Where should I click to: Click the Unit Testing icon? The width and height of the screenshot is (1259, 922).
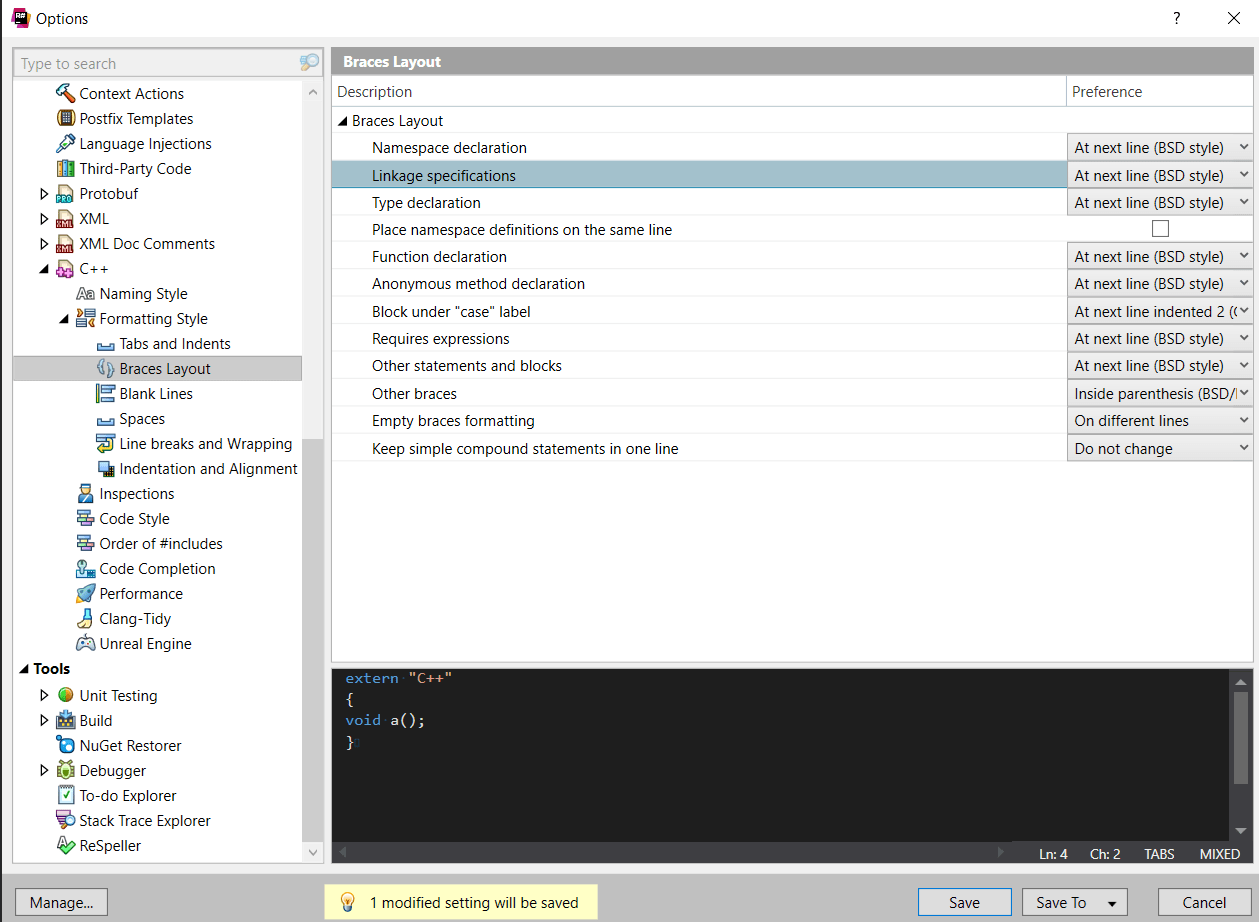[66, 695]
